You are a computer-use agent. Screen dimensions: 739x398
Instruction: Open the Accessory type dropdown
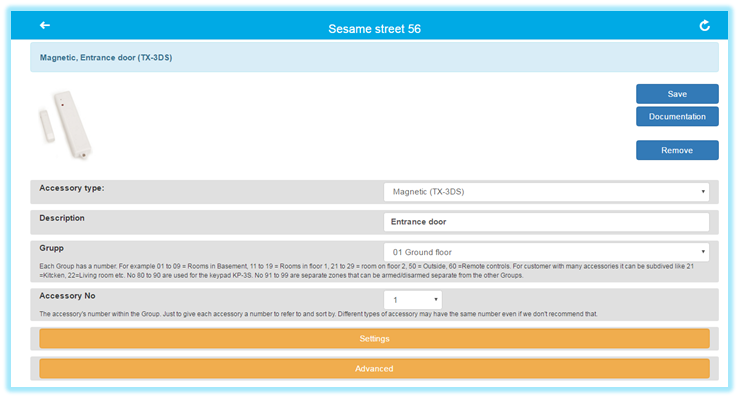tap(546, 192)
